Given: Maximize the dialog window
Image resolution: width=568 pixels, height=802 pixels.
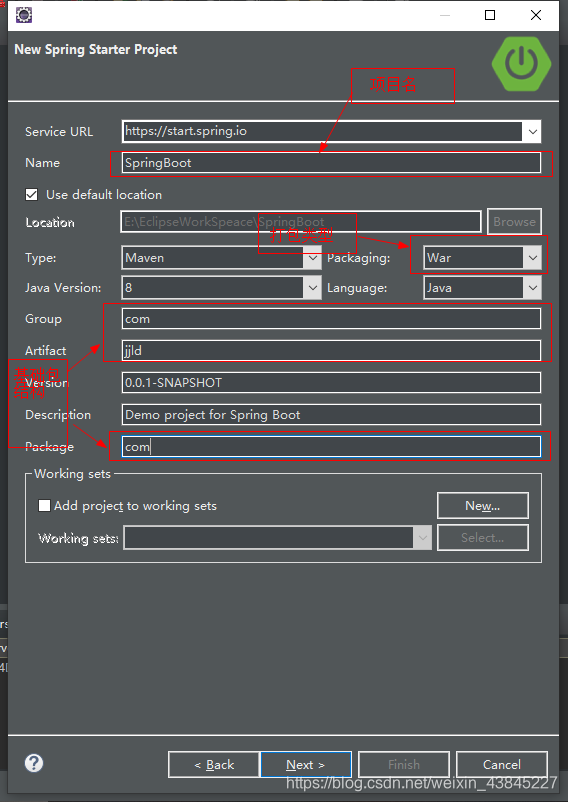Looking at the screenshot, I should 490,15.
